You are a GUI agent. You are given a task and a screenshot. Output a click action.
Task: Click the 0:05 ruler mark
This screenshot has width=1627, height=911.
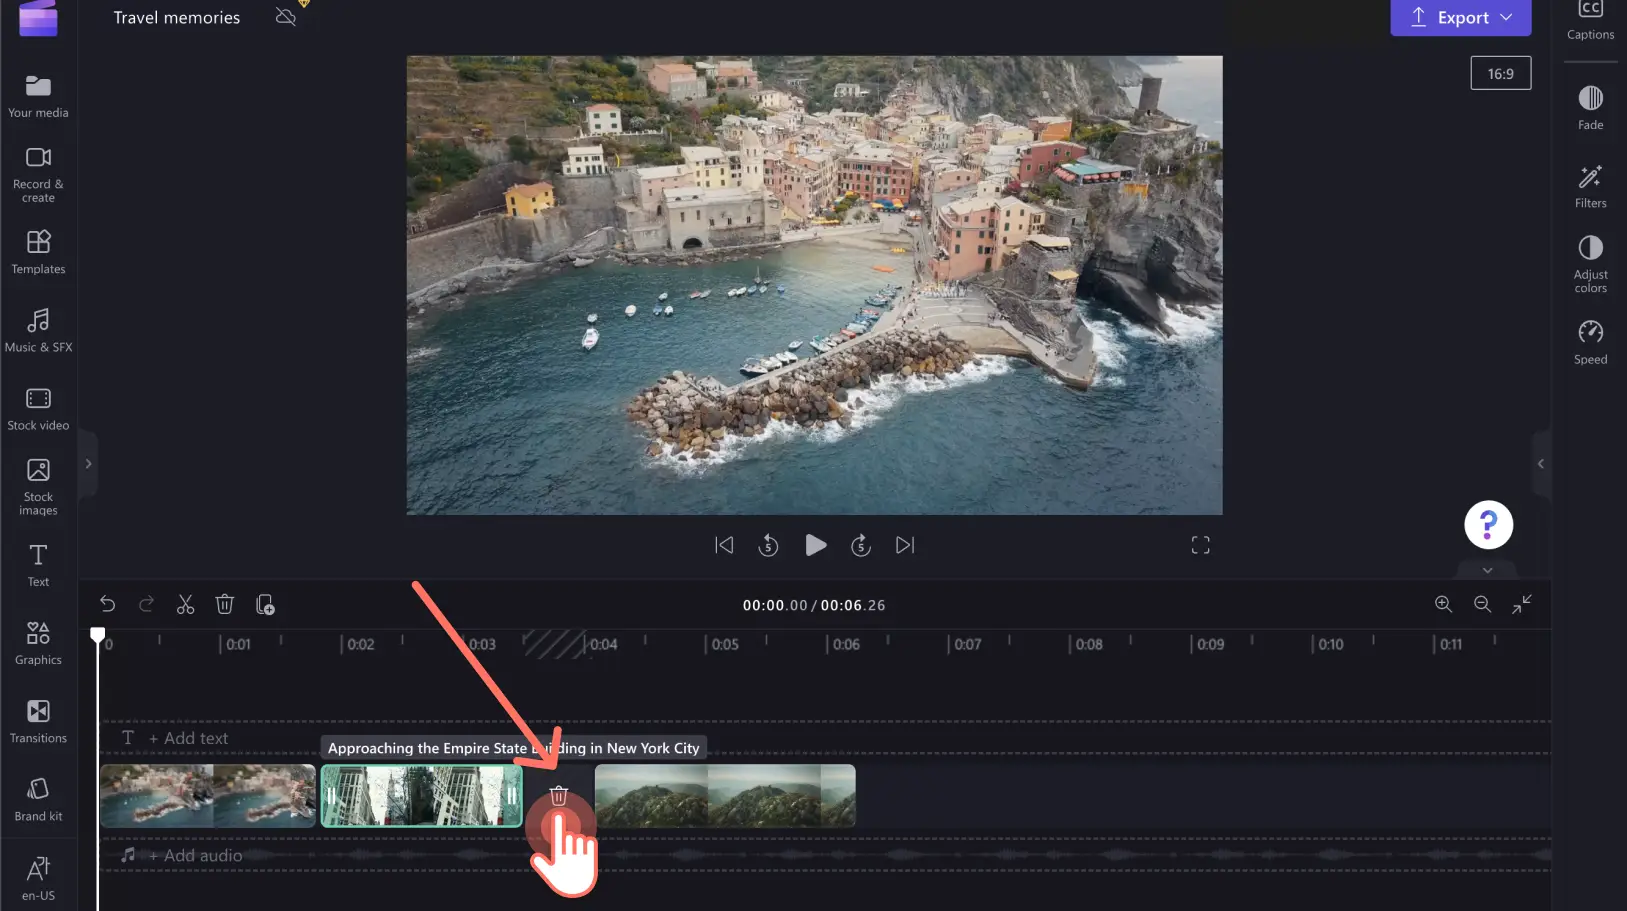[x=725, y=644]
